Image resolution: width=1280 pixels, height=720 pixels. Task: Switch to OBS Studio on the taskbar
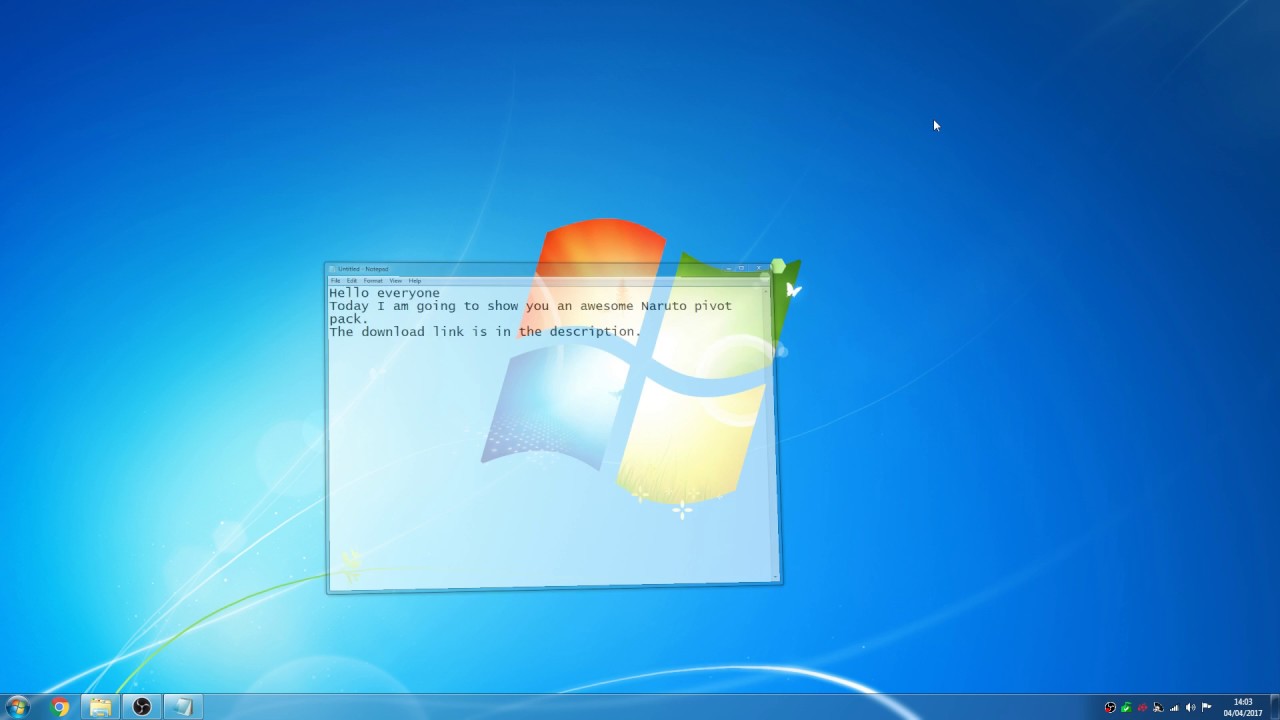142,707
